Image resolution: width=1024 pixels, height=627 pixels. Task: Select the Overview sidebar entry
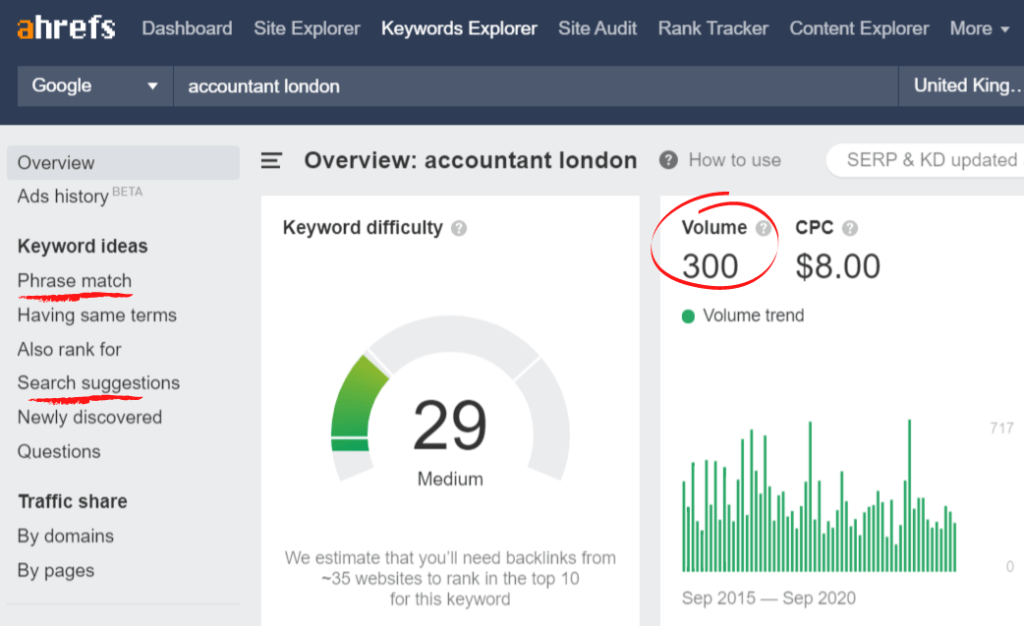click(57, 162)
